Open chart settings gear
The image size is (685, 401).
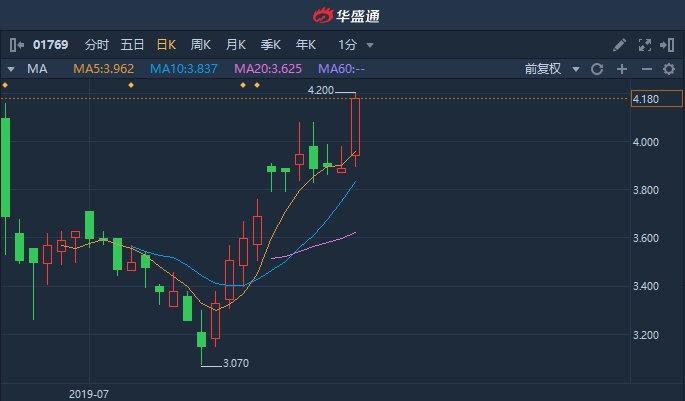coord(668,69)
